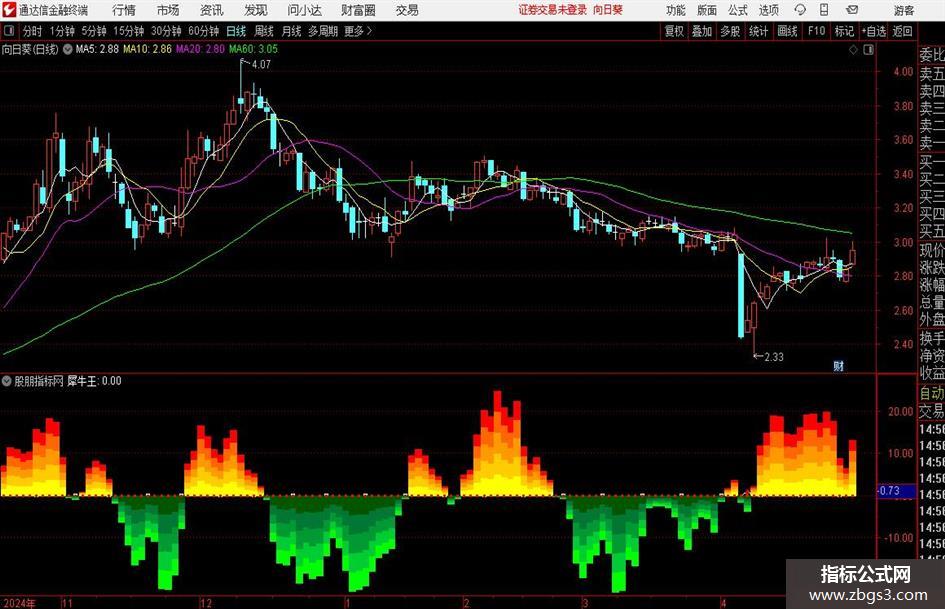Click the 现价 label in side panel
Viewport: 945px width, 609px height.
(x=932, y=250)
